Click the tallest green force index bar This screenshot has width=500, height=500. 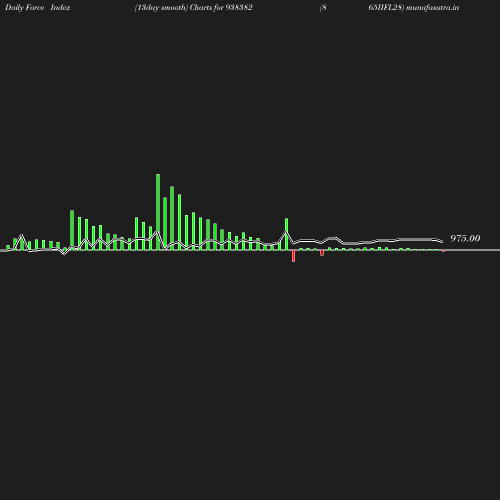point(158,212)
